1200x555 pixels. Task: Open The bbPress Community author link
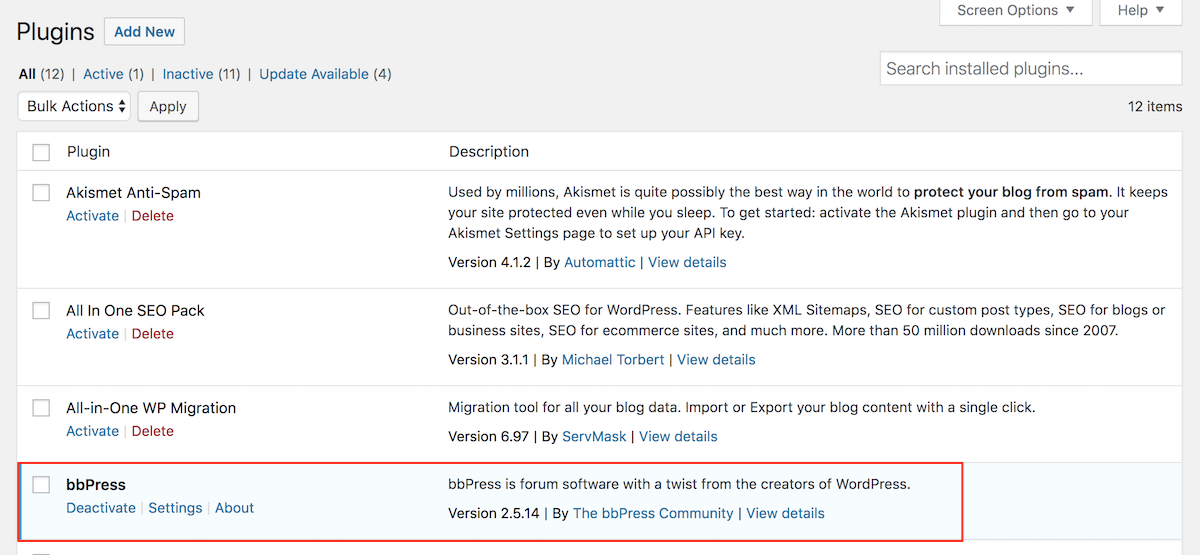(653, 513)
